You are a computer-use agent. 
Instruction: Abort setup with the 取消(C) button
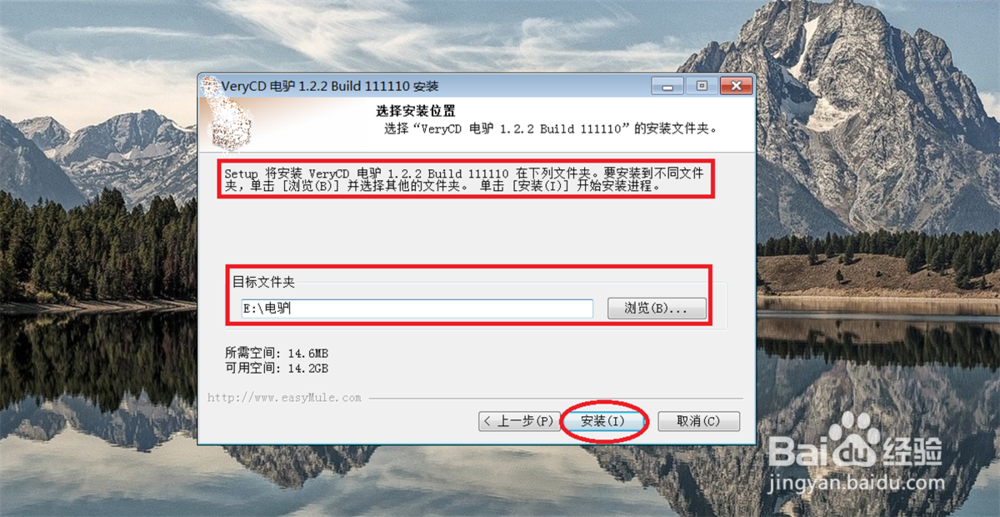pyautogui.click(x=698, y=421)
